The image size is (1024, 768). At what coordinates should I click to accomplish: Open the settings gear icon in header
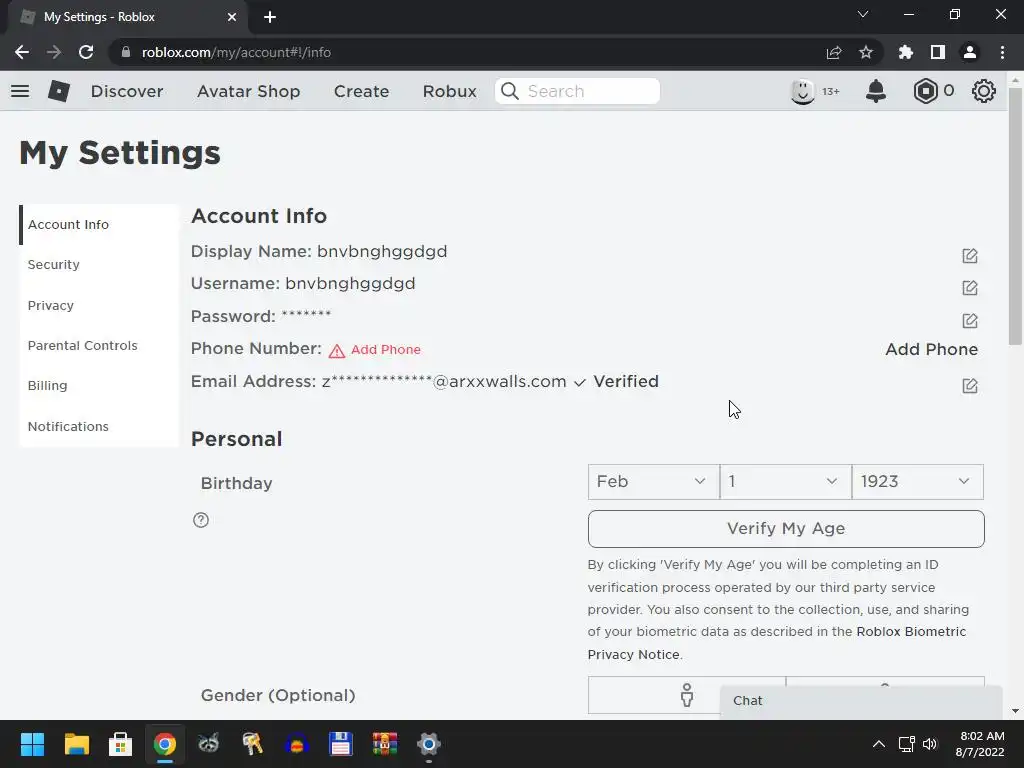[984, 91]
